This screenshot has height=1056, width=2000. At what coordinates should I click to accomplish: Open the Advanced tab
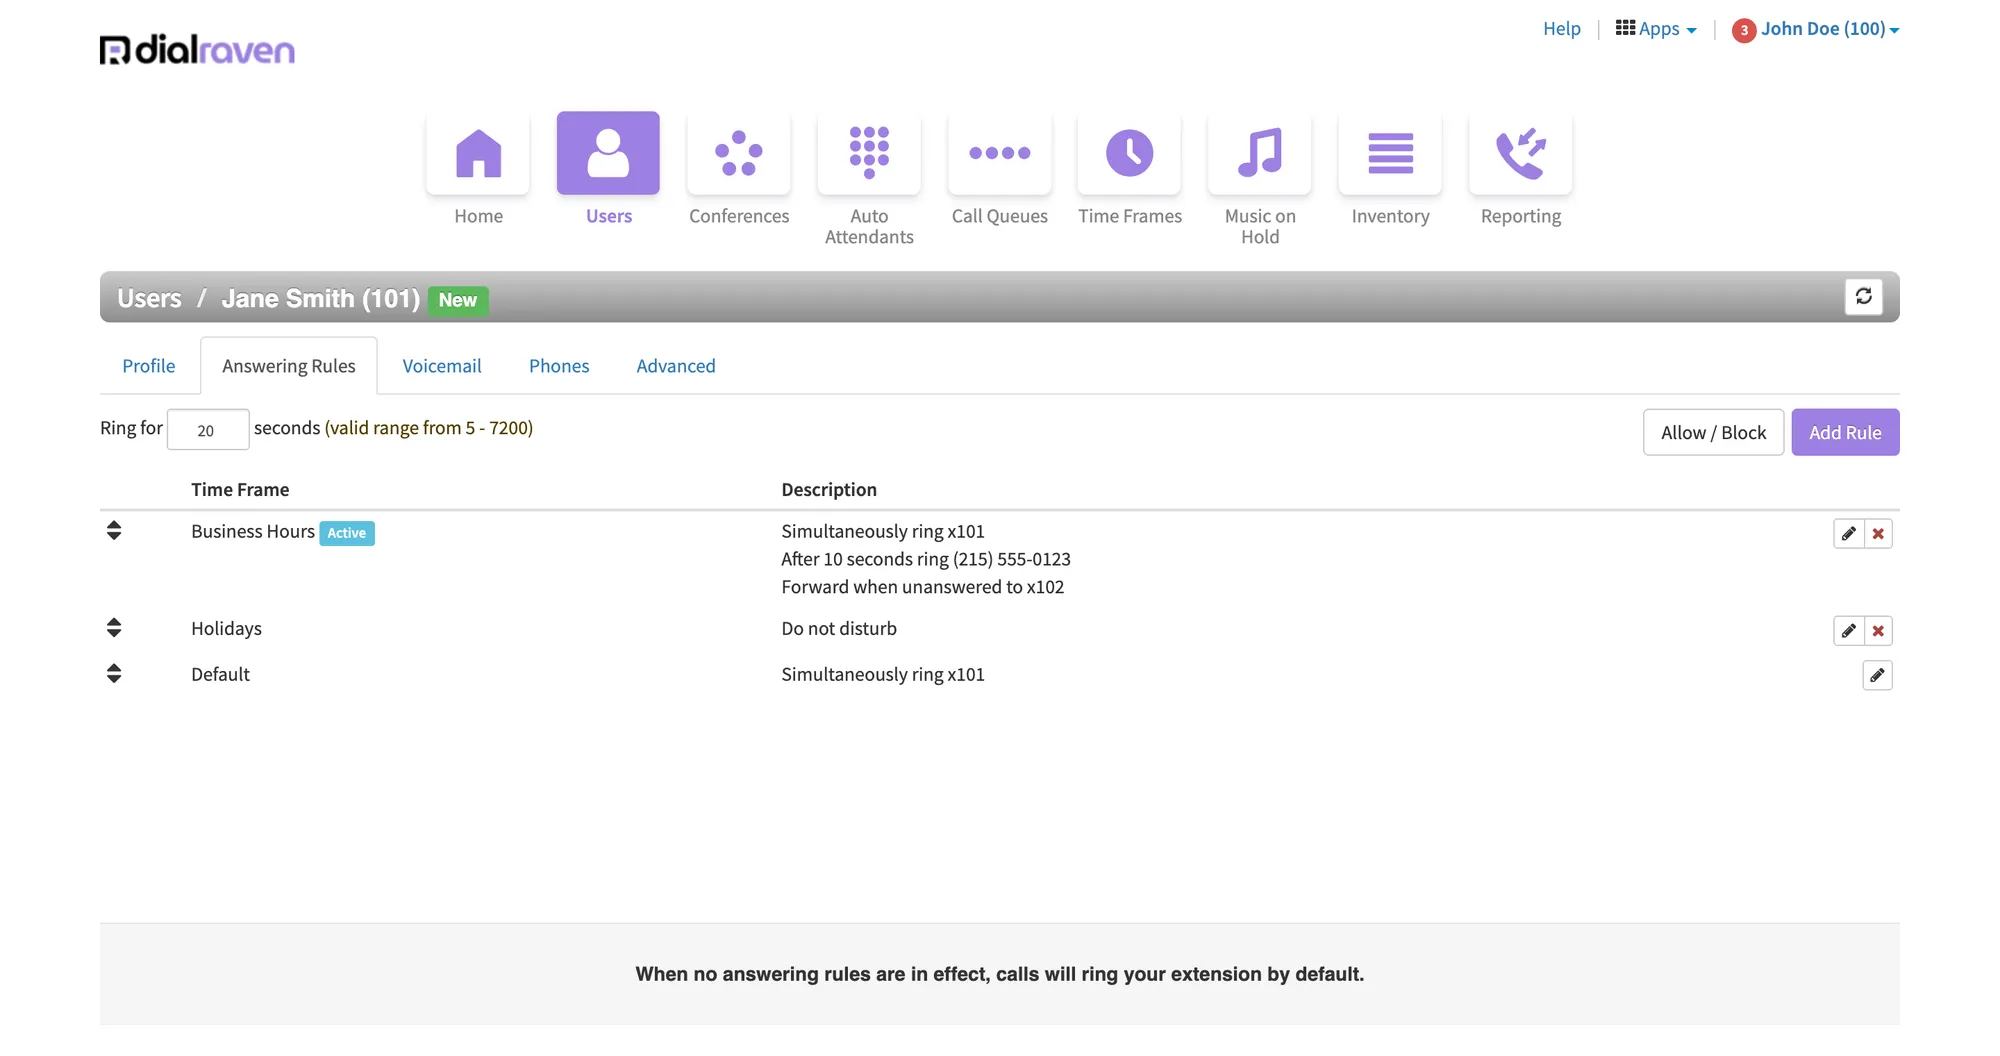click(676, 366)
